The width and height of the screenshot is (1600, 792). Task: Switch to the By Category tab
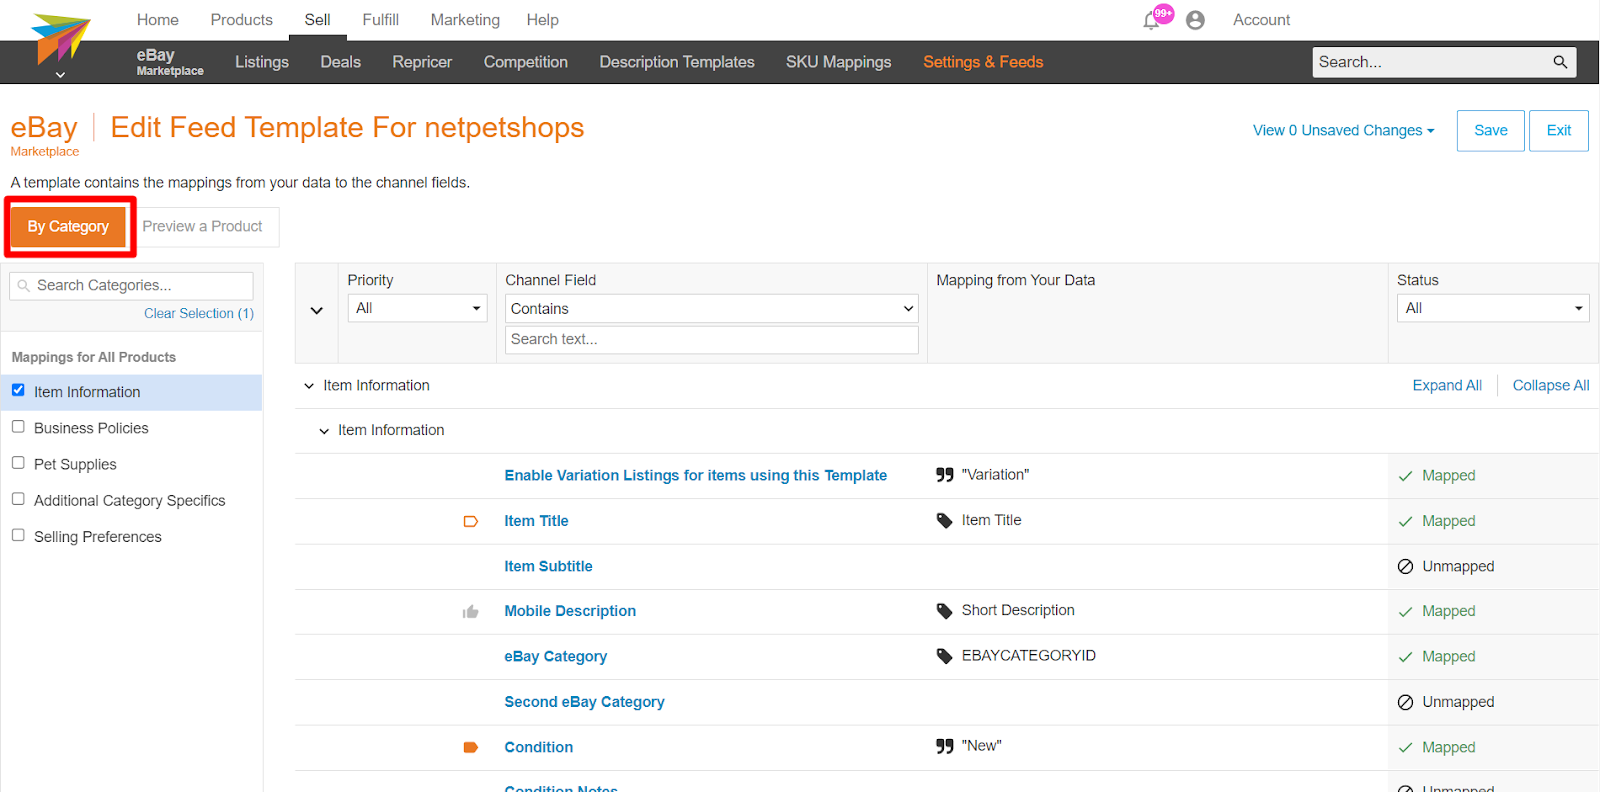[x=68, y=227]
